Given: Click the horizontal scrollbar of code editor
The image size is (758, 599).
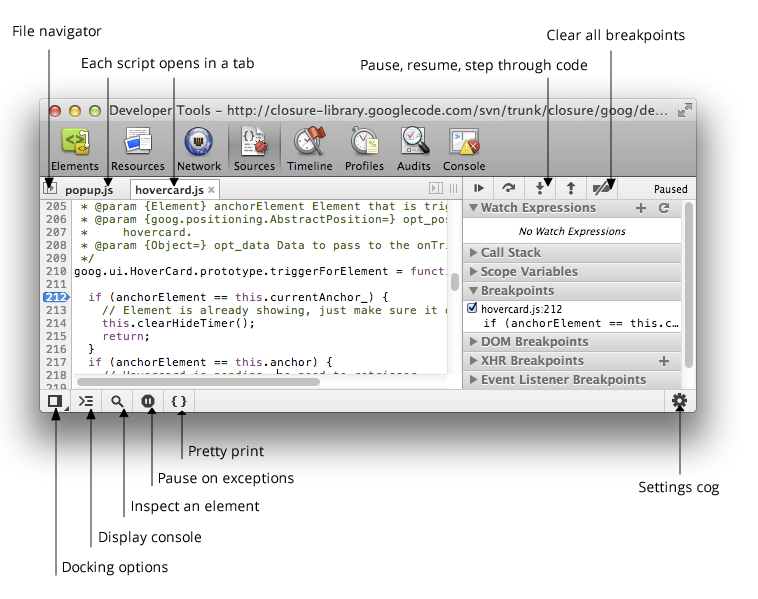Looking at the screenshot, I should (198, 382).
